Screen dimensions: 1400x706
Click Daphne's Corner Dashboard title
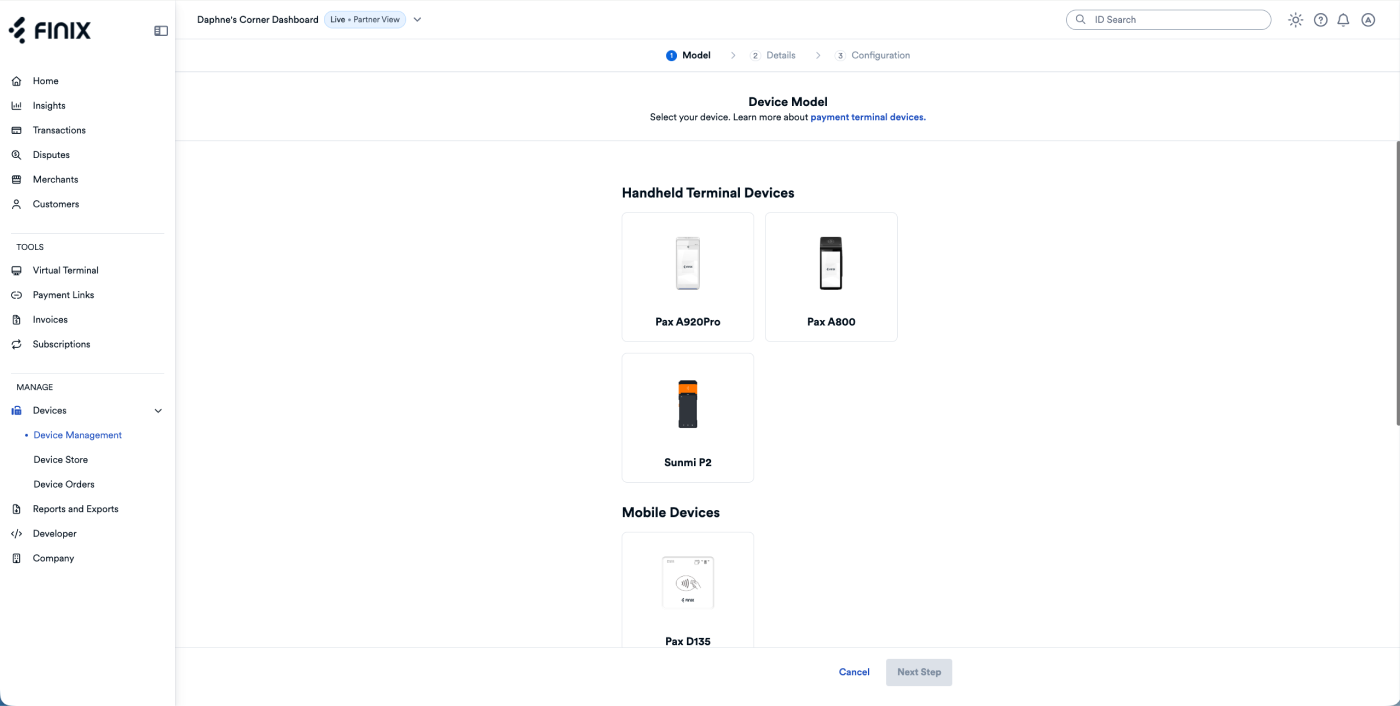pos(258,20)
